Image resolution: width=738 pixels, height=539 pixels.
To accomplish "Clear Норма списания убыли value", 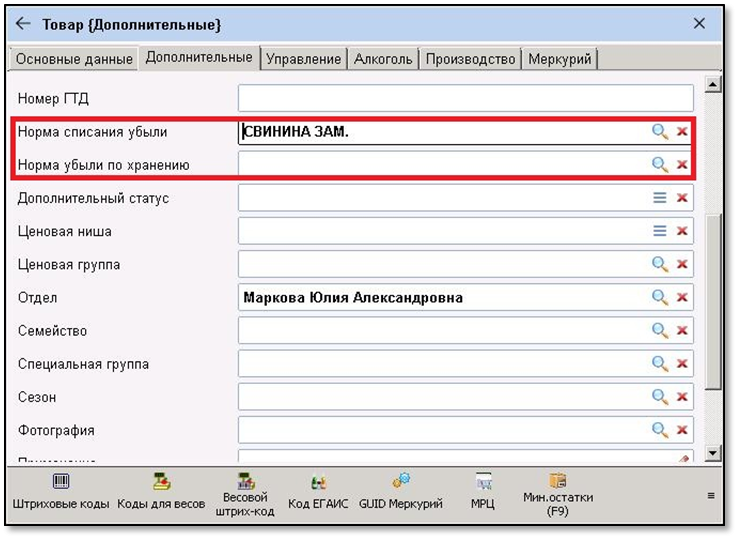I will click(682, 132).
